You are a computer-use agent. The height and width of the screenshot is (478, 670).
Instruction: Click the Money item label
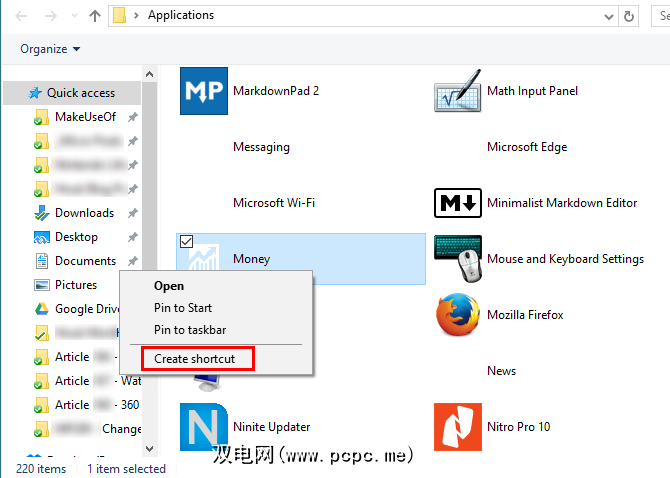tap(251, 259)
